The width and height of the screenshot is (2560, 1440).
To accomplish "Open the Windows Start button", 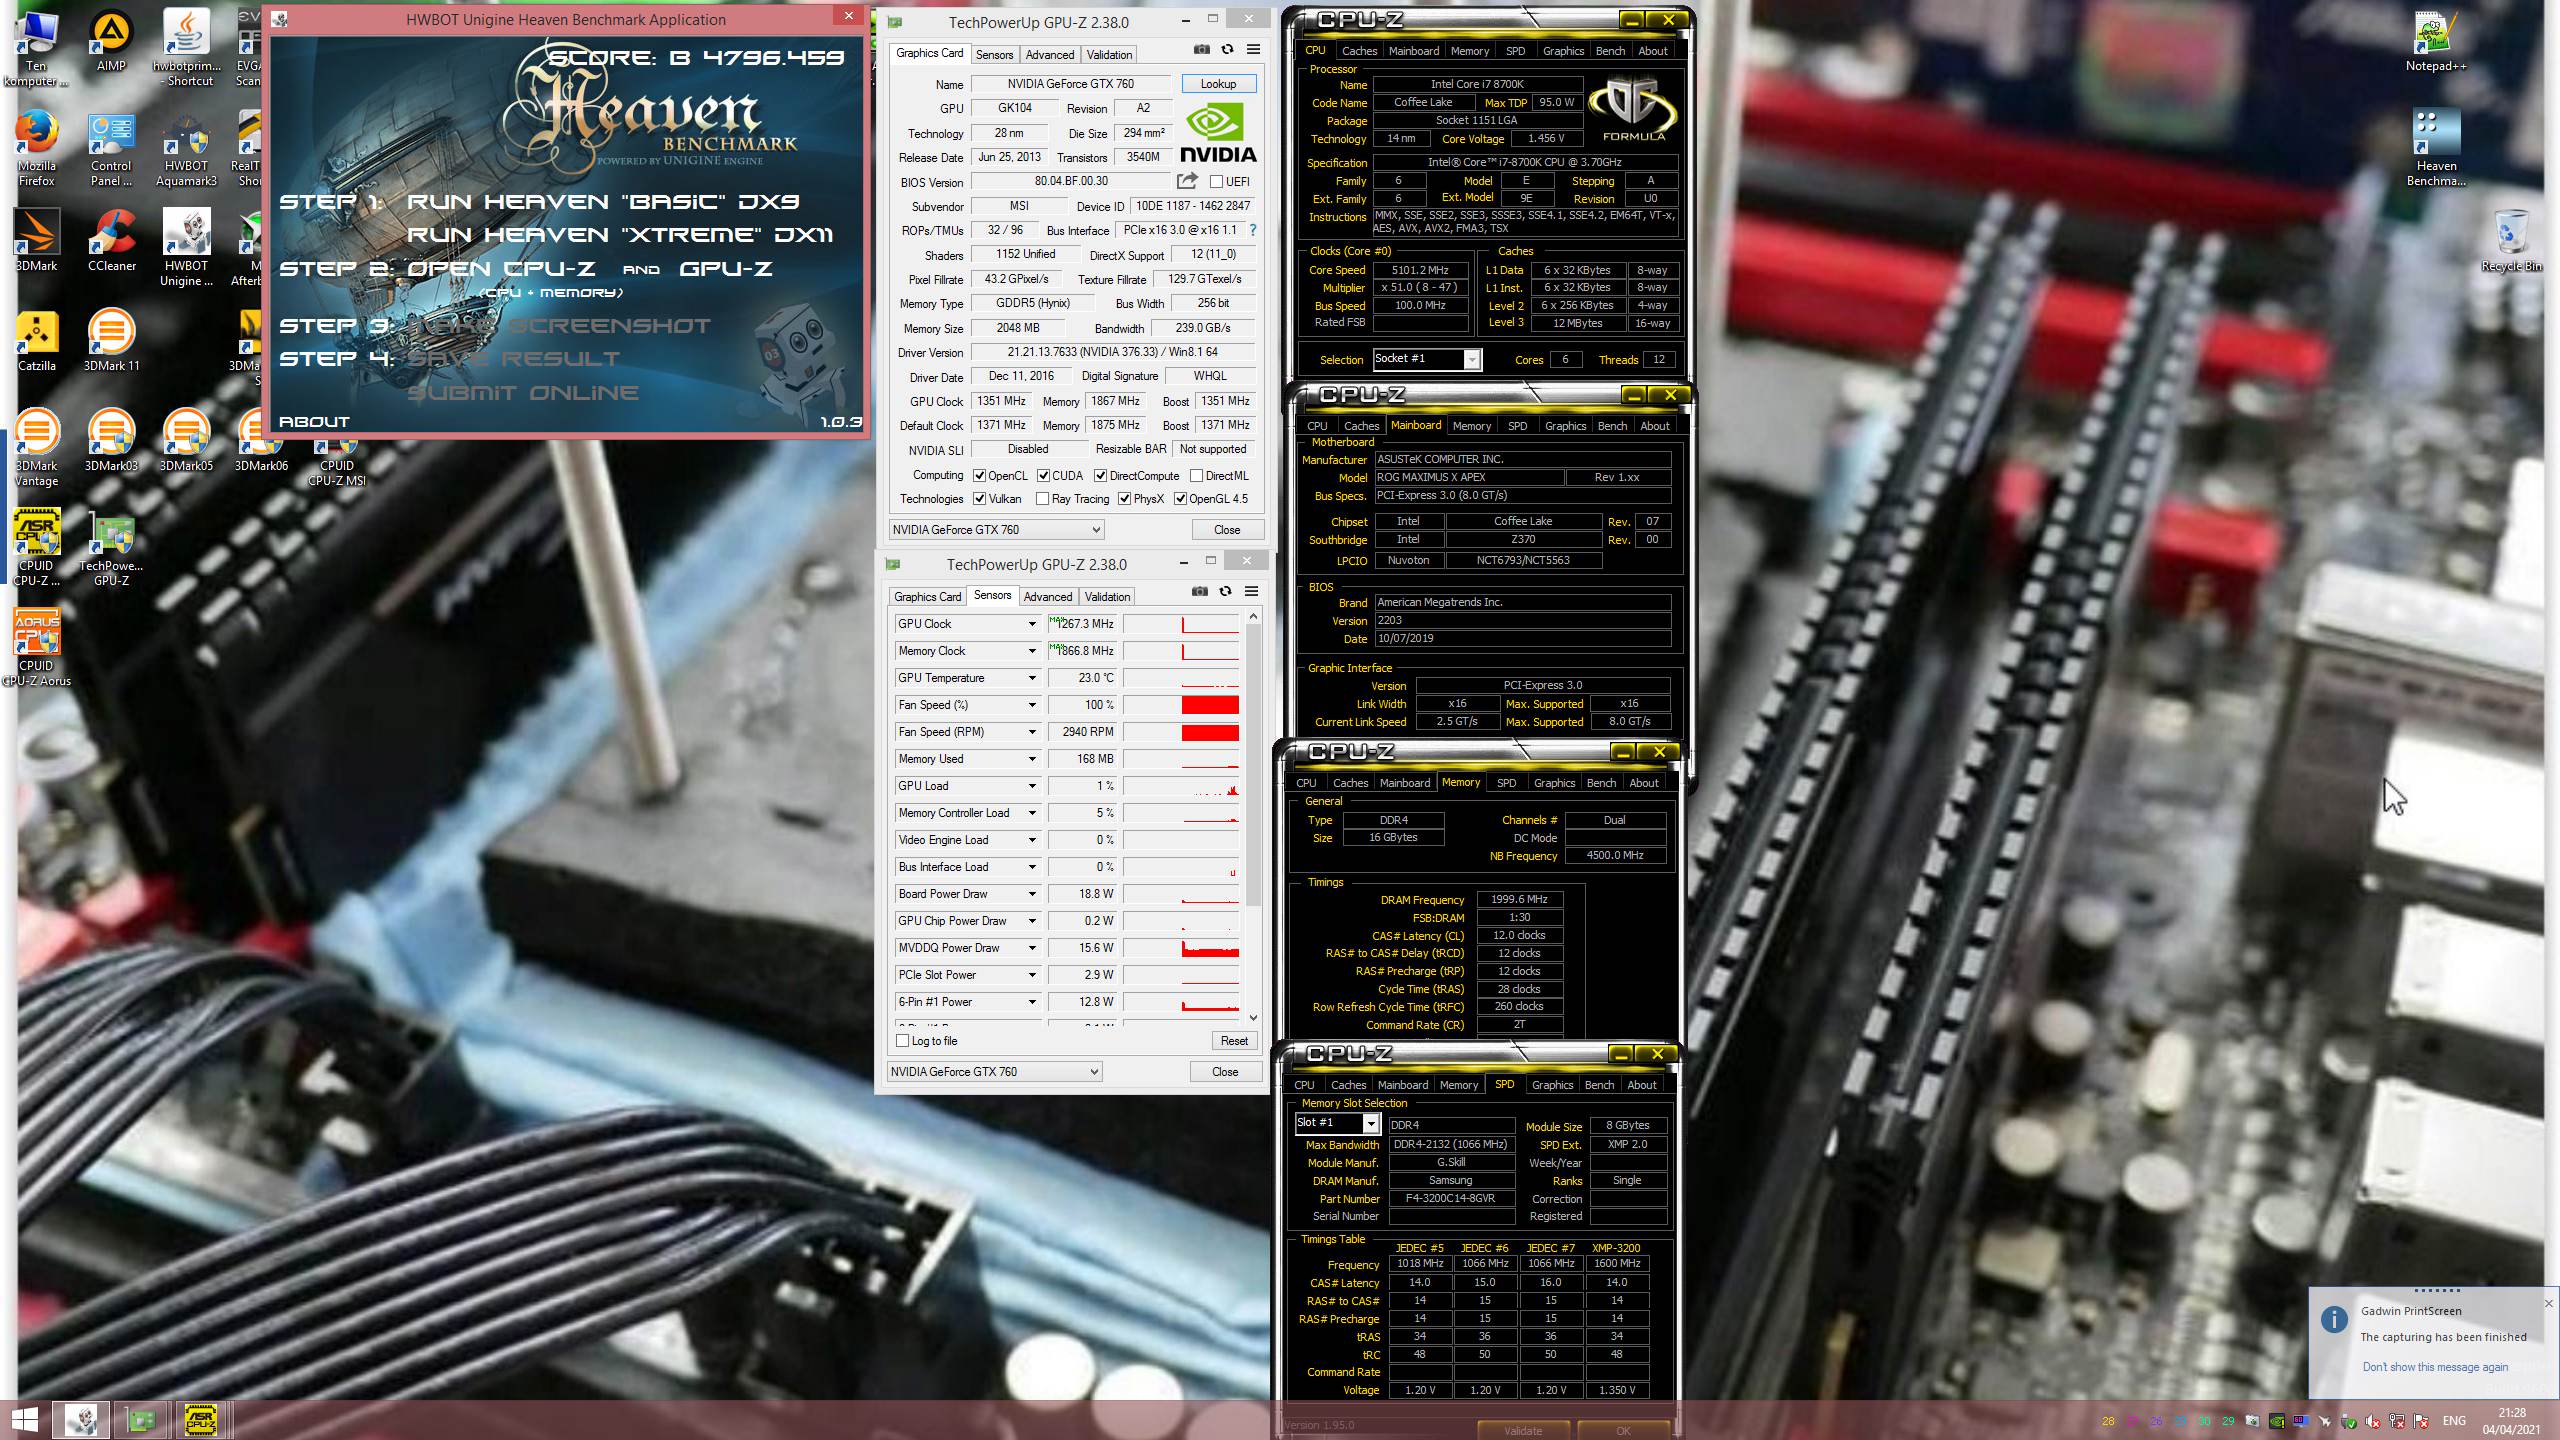I will point(25,1420).
